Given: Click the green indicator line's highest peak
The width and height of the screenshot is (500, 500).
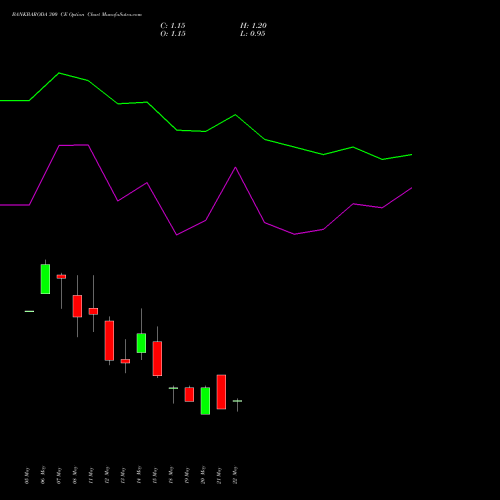Looking at the screenshot, I should [x=59, y=73].
